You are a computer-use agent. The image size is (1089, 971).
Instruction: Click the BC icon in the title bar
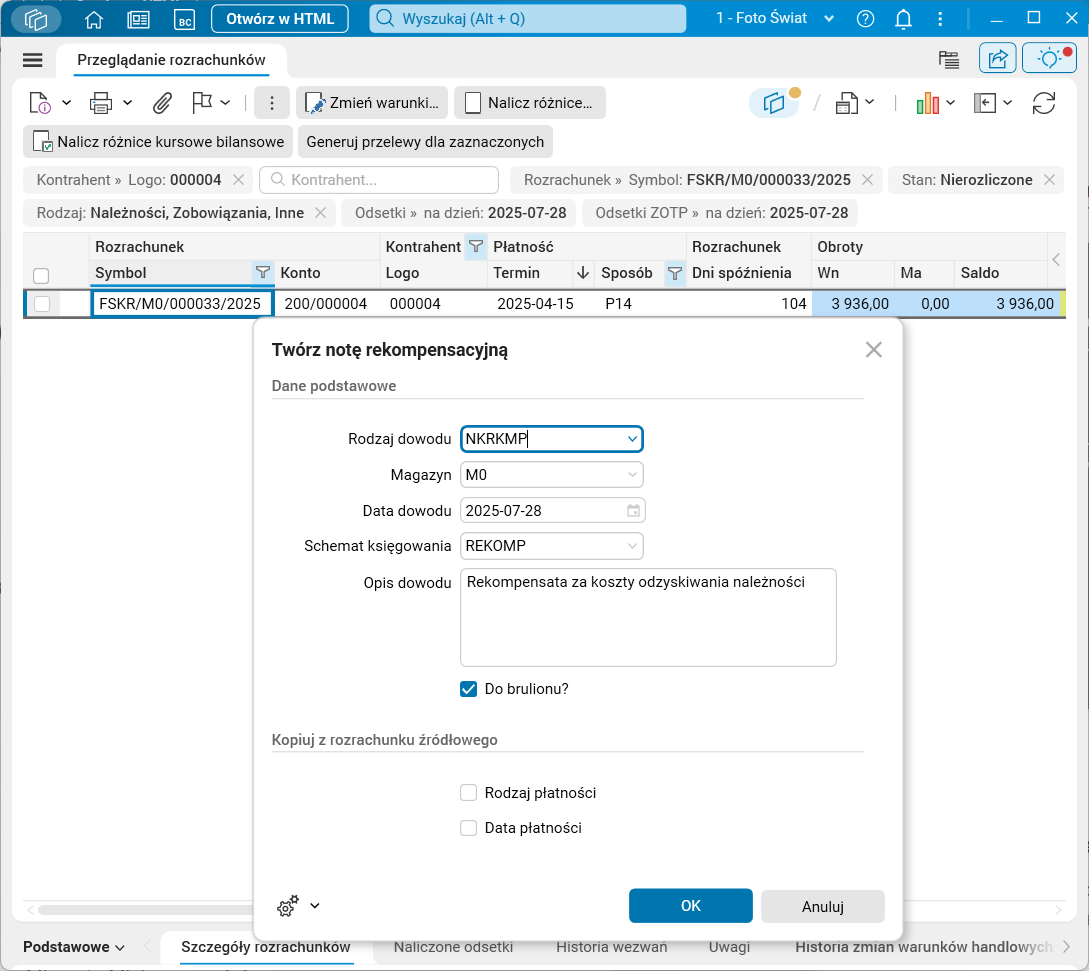pos(184,19)
